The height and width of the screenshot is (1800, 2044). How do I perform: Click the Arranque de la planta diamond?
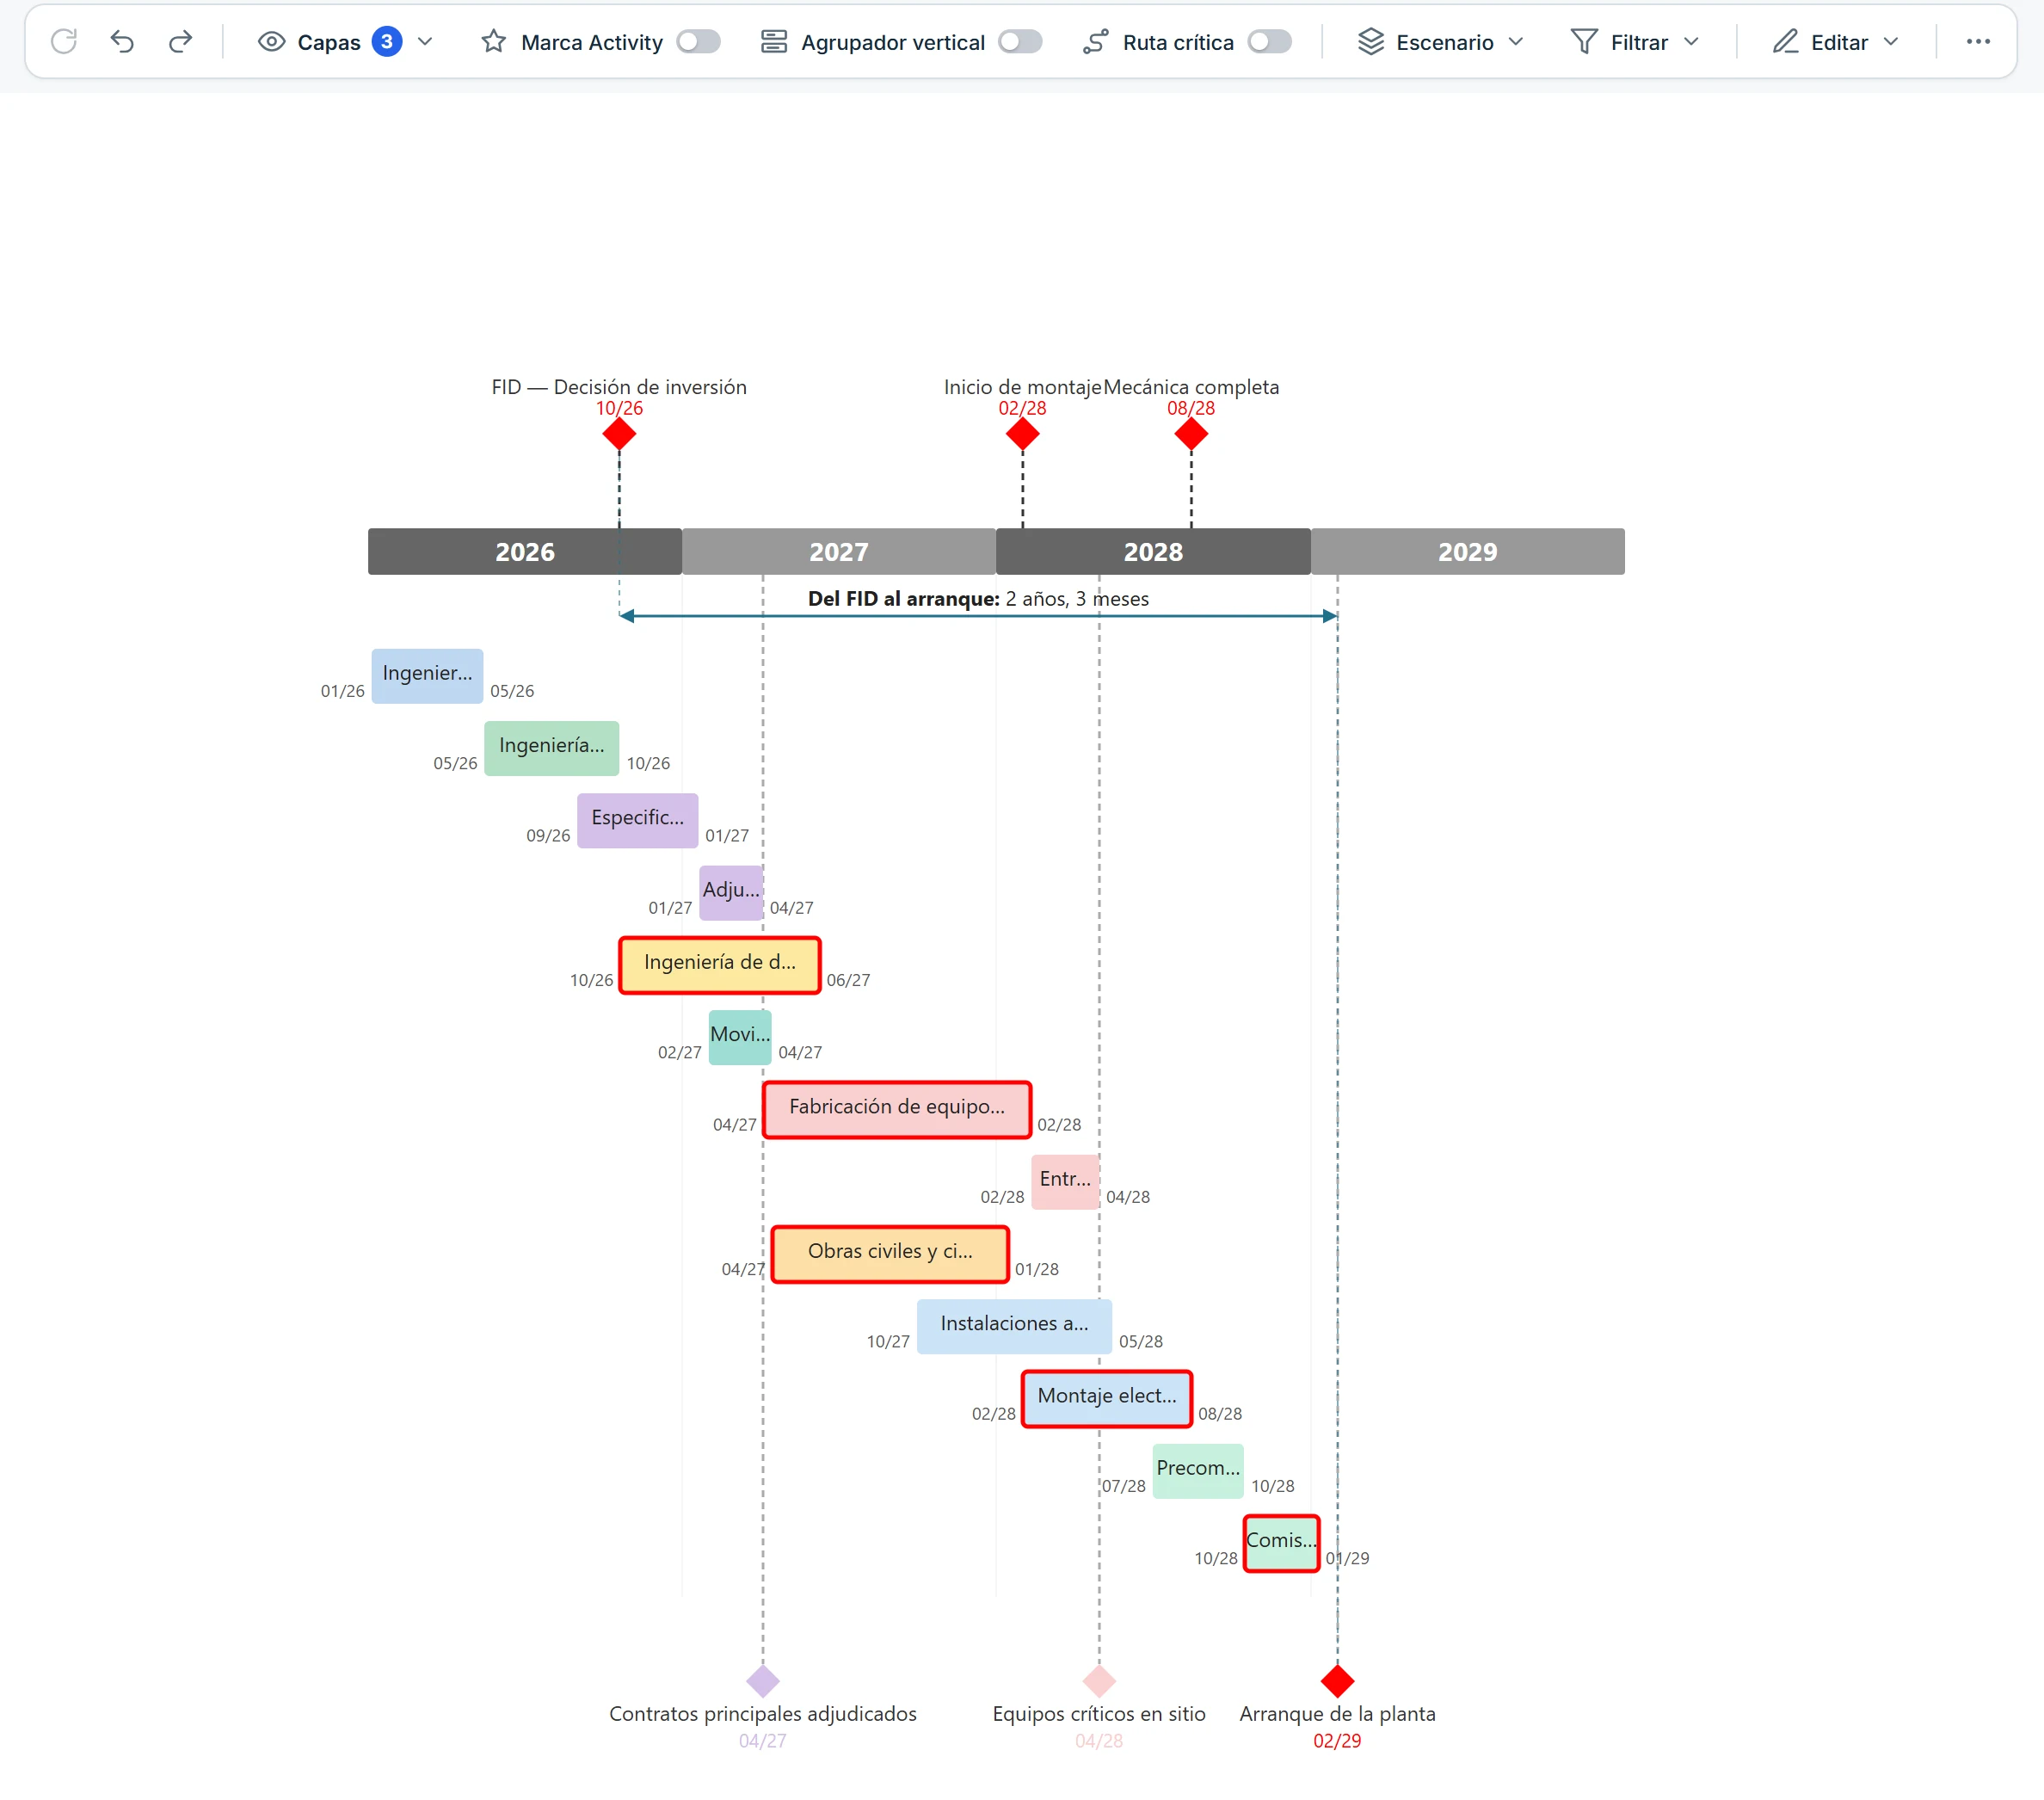pyautogui.click(x=1337, y=1681)
